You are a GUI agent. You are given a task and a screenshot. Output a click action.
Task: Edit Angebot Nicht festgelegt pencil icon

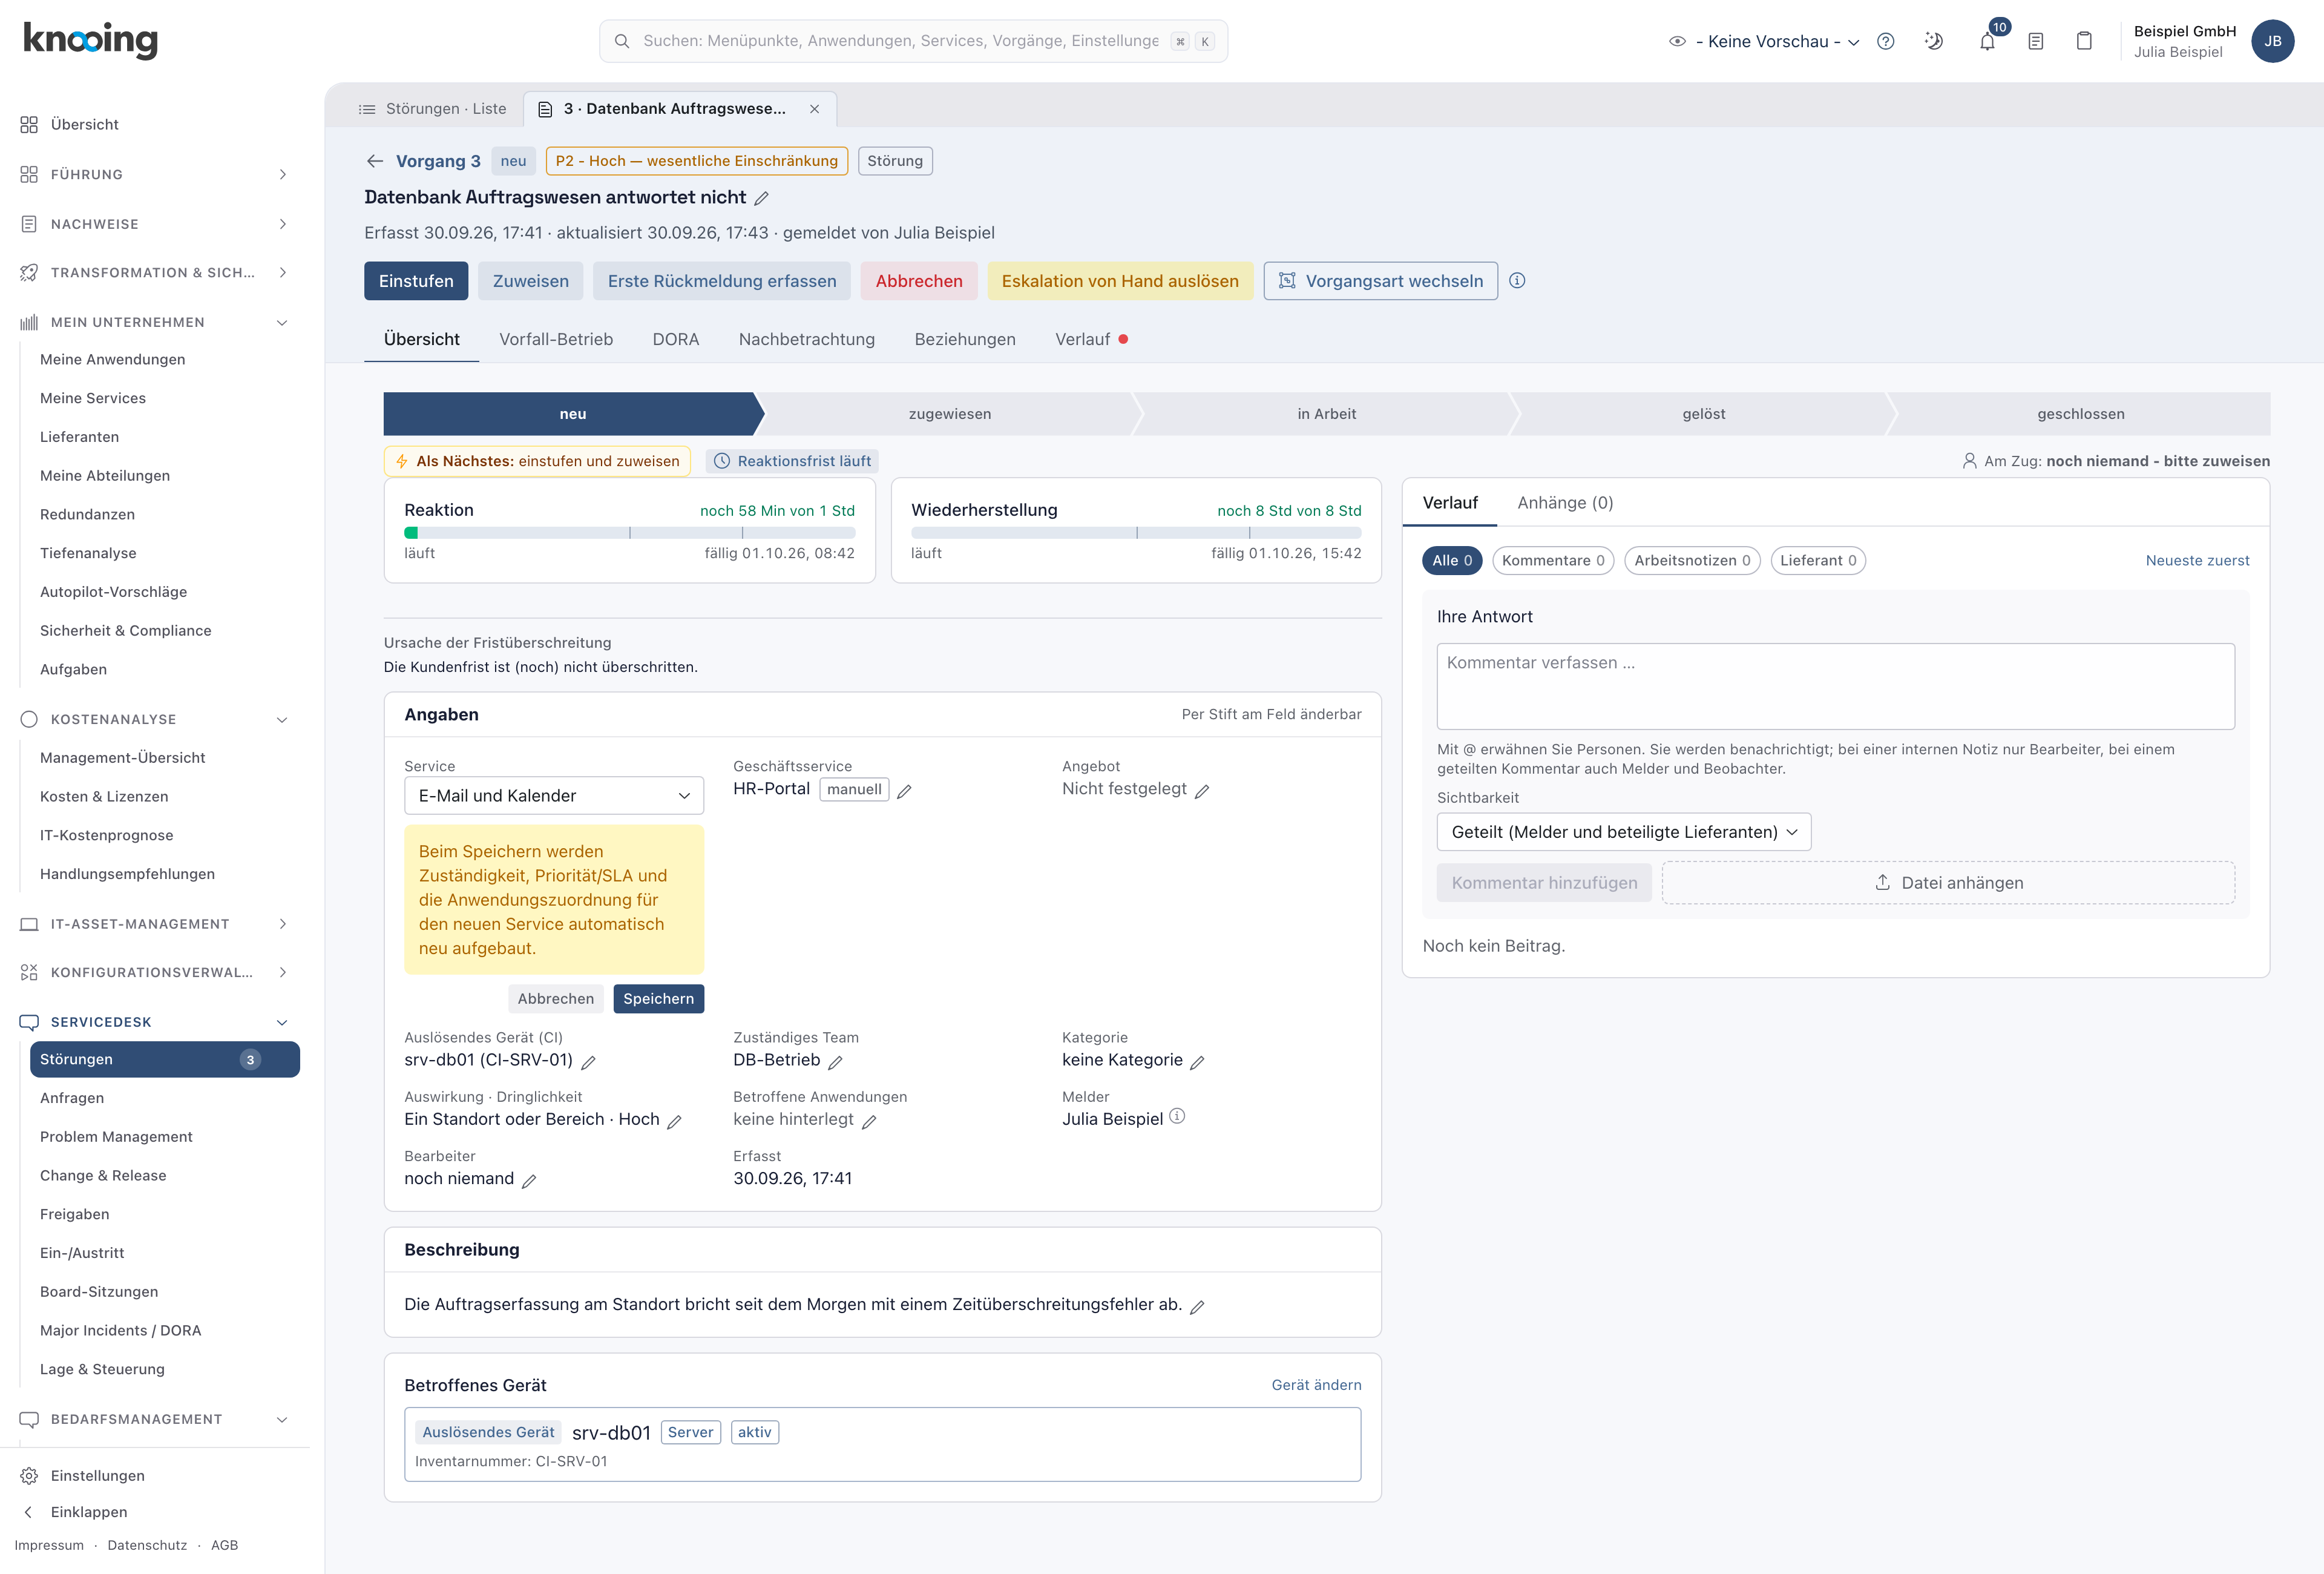[1202, 791]
